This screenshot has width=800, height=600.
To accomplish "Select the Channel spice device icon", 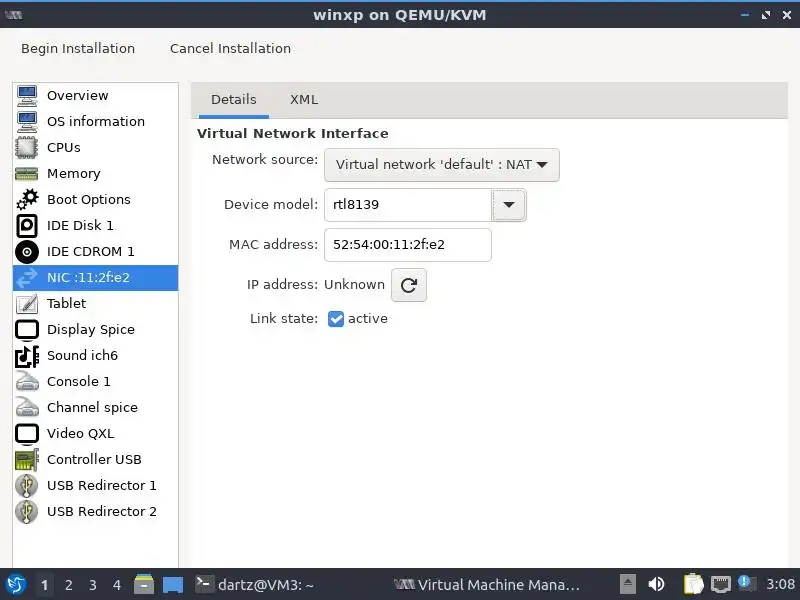I will 27,408.
